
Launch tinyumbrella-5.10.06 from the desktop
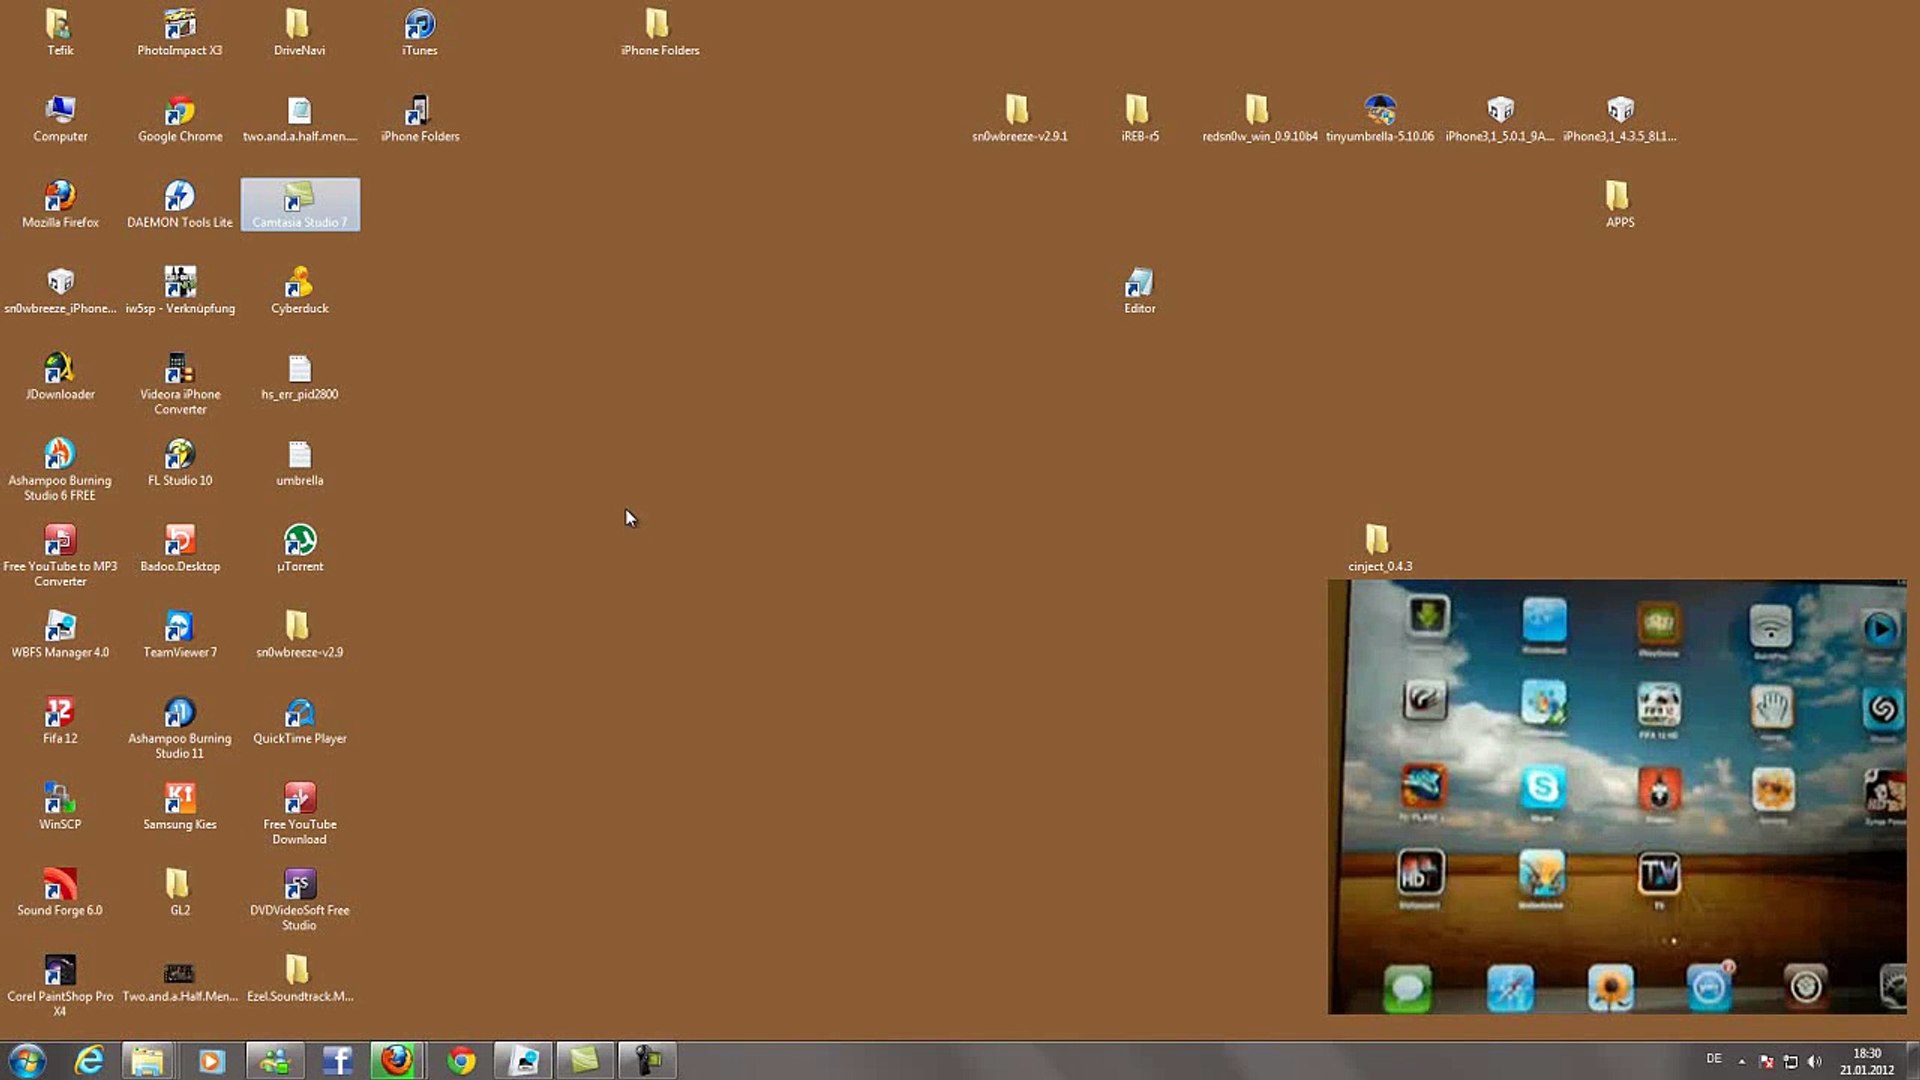point(1380,119)
